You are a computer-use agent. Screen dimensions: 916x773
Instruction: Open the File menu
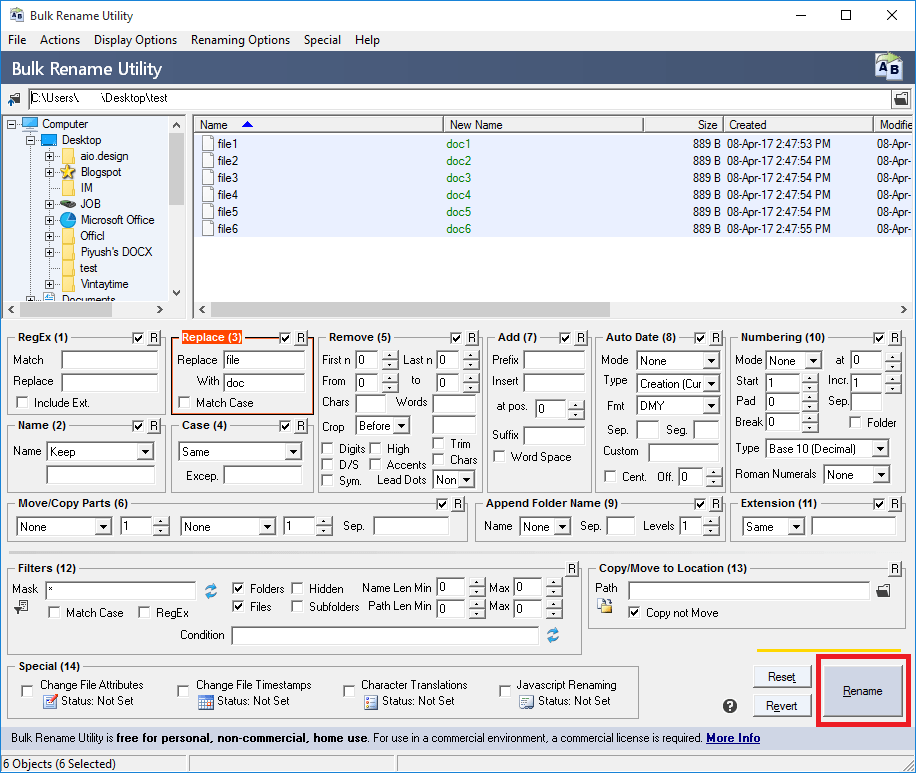click(17, 40)
